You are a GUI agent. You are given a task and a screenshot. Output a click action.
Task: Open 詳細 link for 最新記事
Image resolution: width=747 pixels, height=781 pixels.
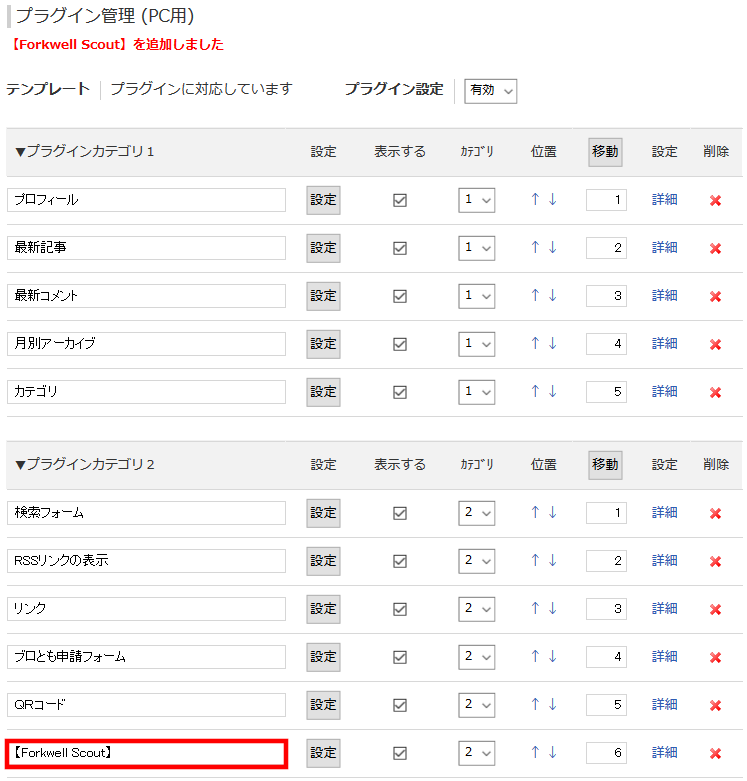(664, 248)
